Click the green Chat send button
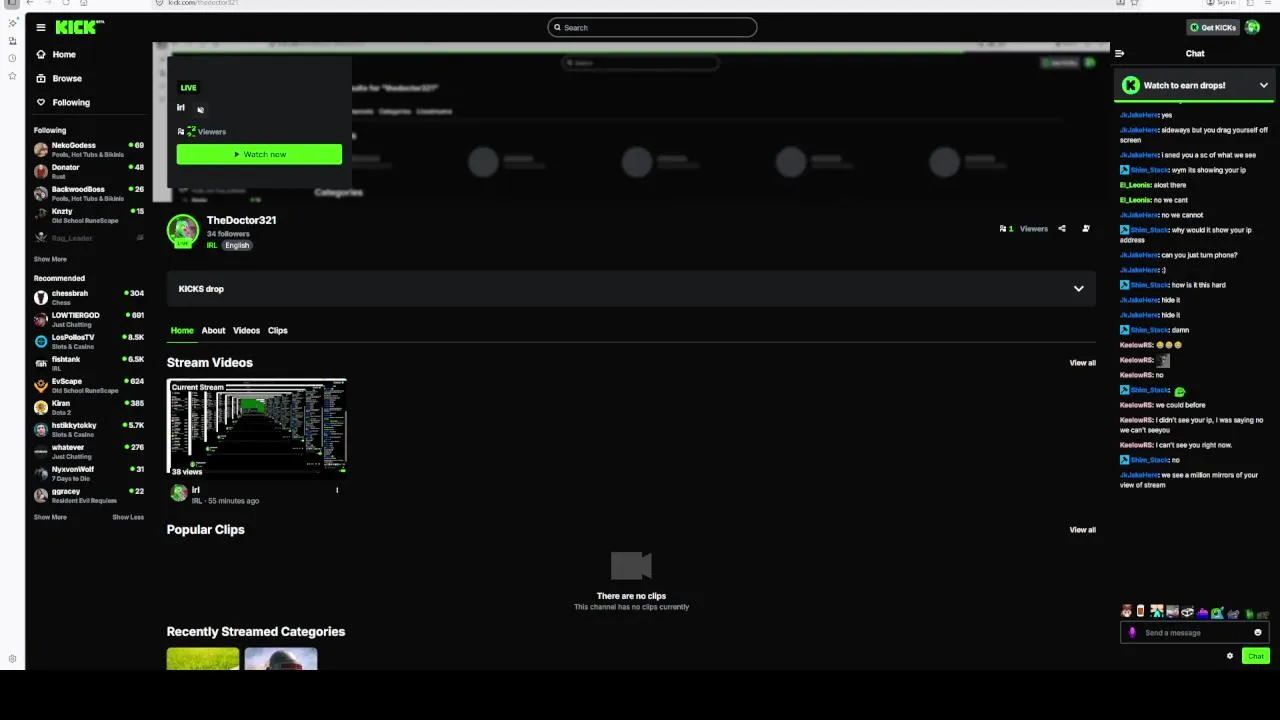The height and width of the screenshot is (720, 1280). [1256, 656]
